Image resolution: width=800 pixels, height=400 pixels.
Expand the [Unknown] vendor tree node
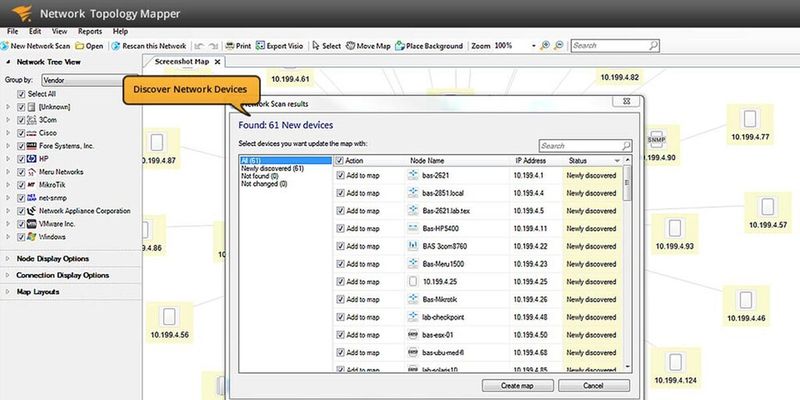tap(8, 107)
